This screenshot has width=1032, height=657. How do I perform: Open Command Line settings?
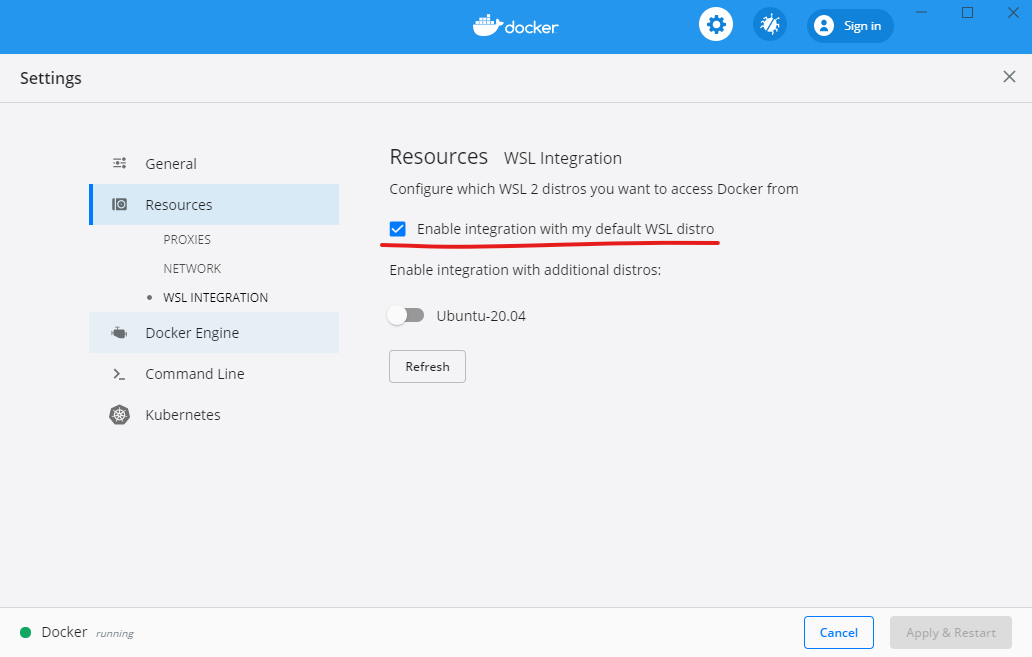214,374
